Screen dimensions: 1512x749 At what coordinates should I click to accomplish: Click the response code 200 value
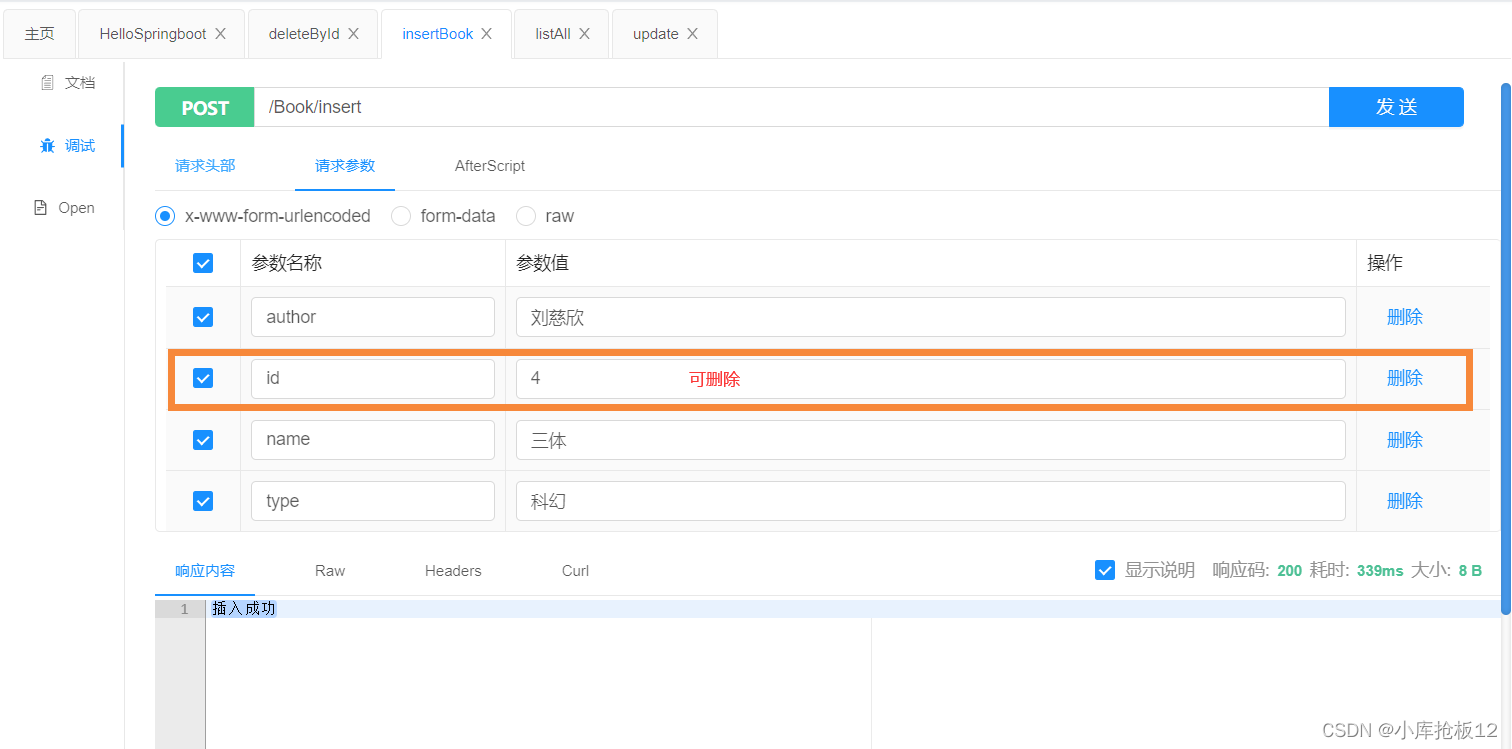click(1290, 571)
